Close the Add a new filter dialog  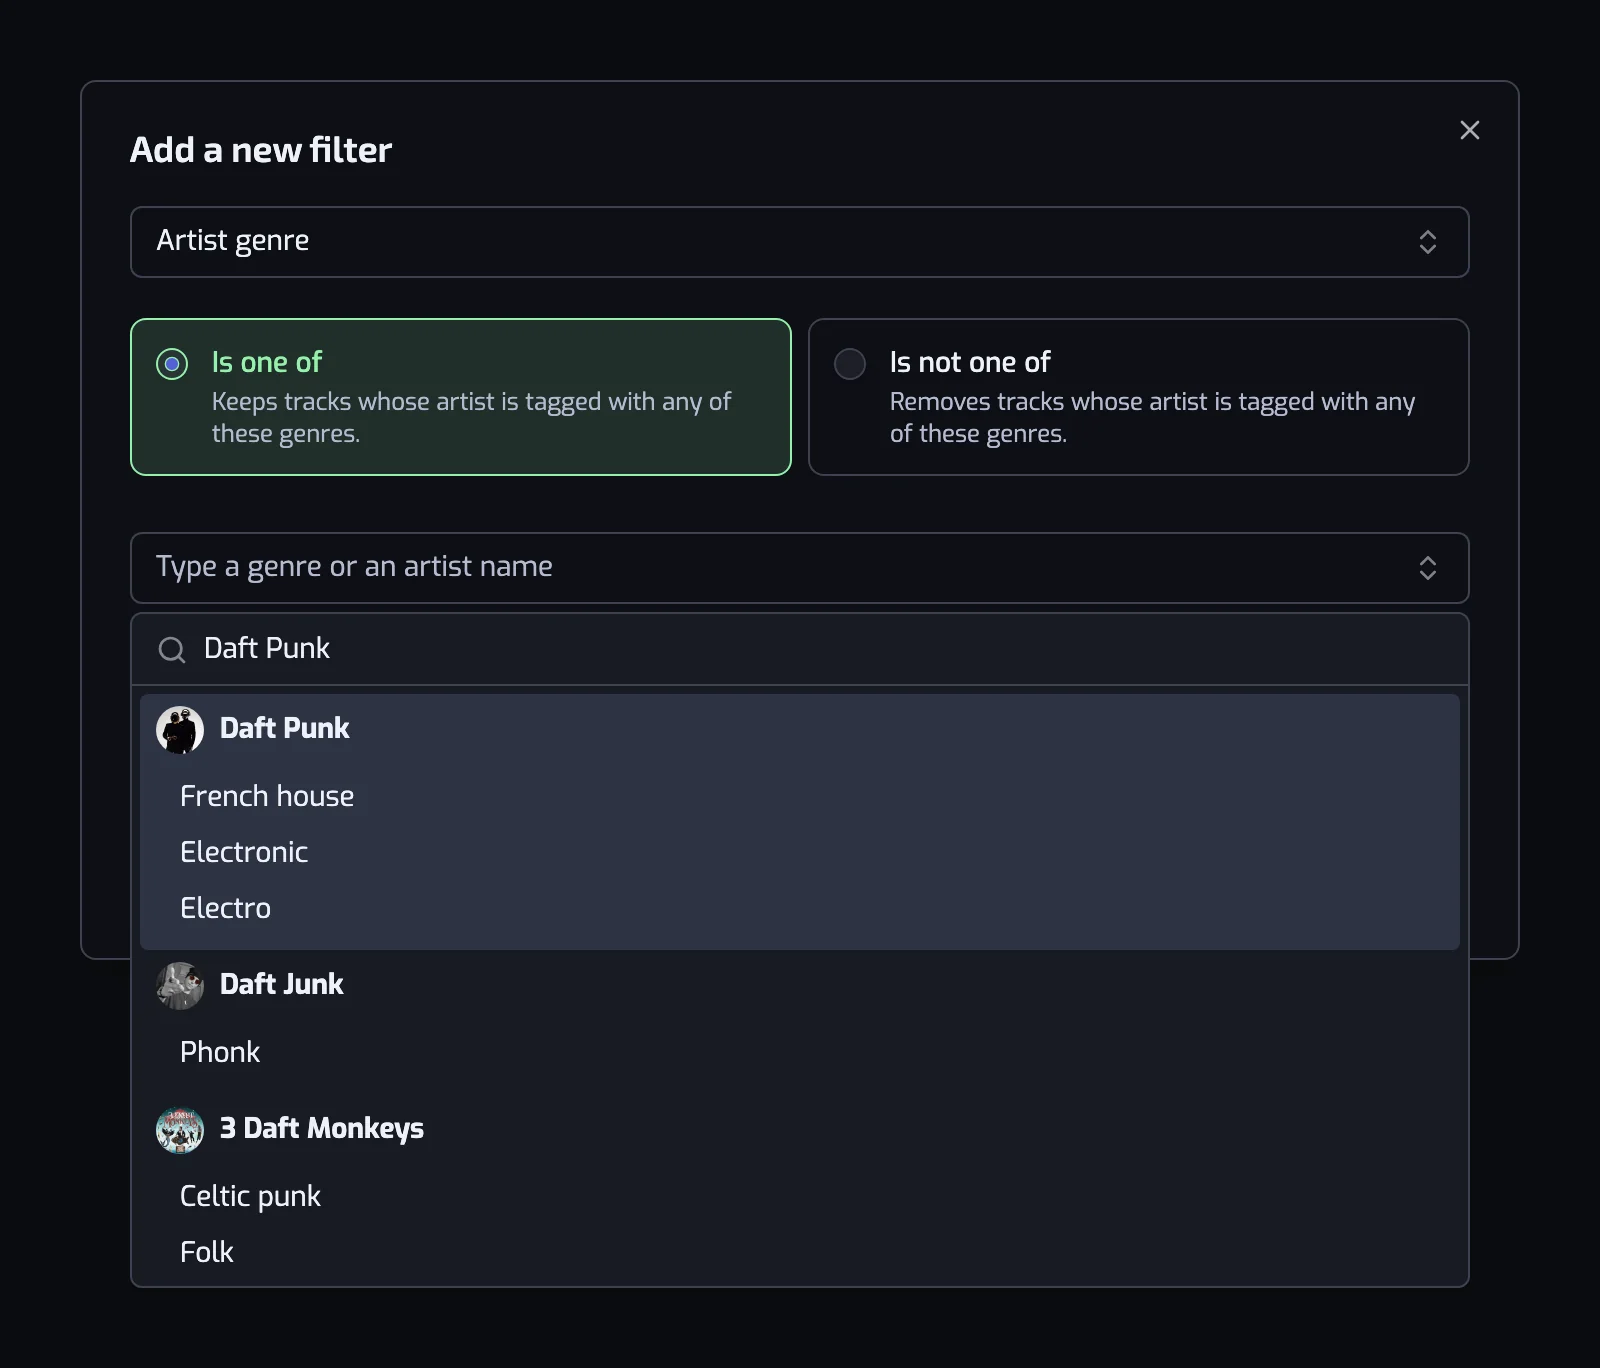pos(1469,130)
